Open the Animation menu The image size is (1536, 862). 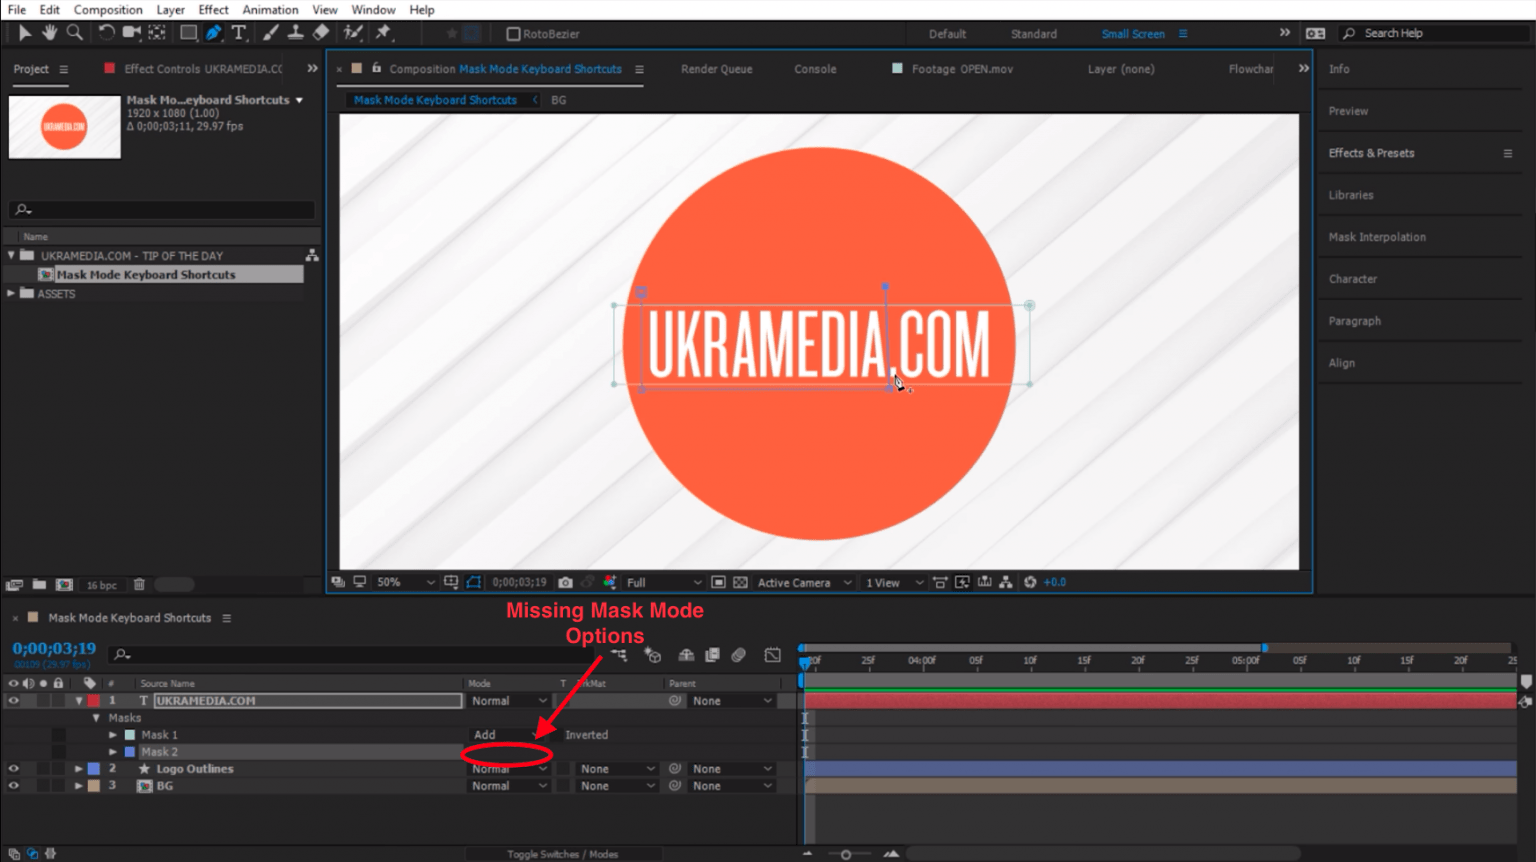click(x=270, y=10)
